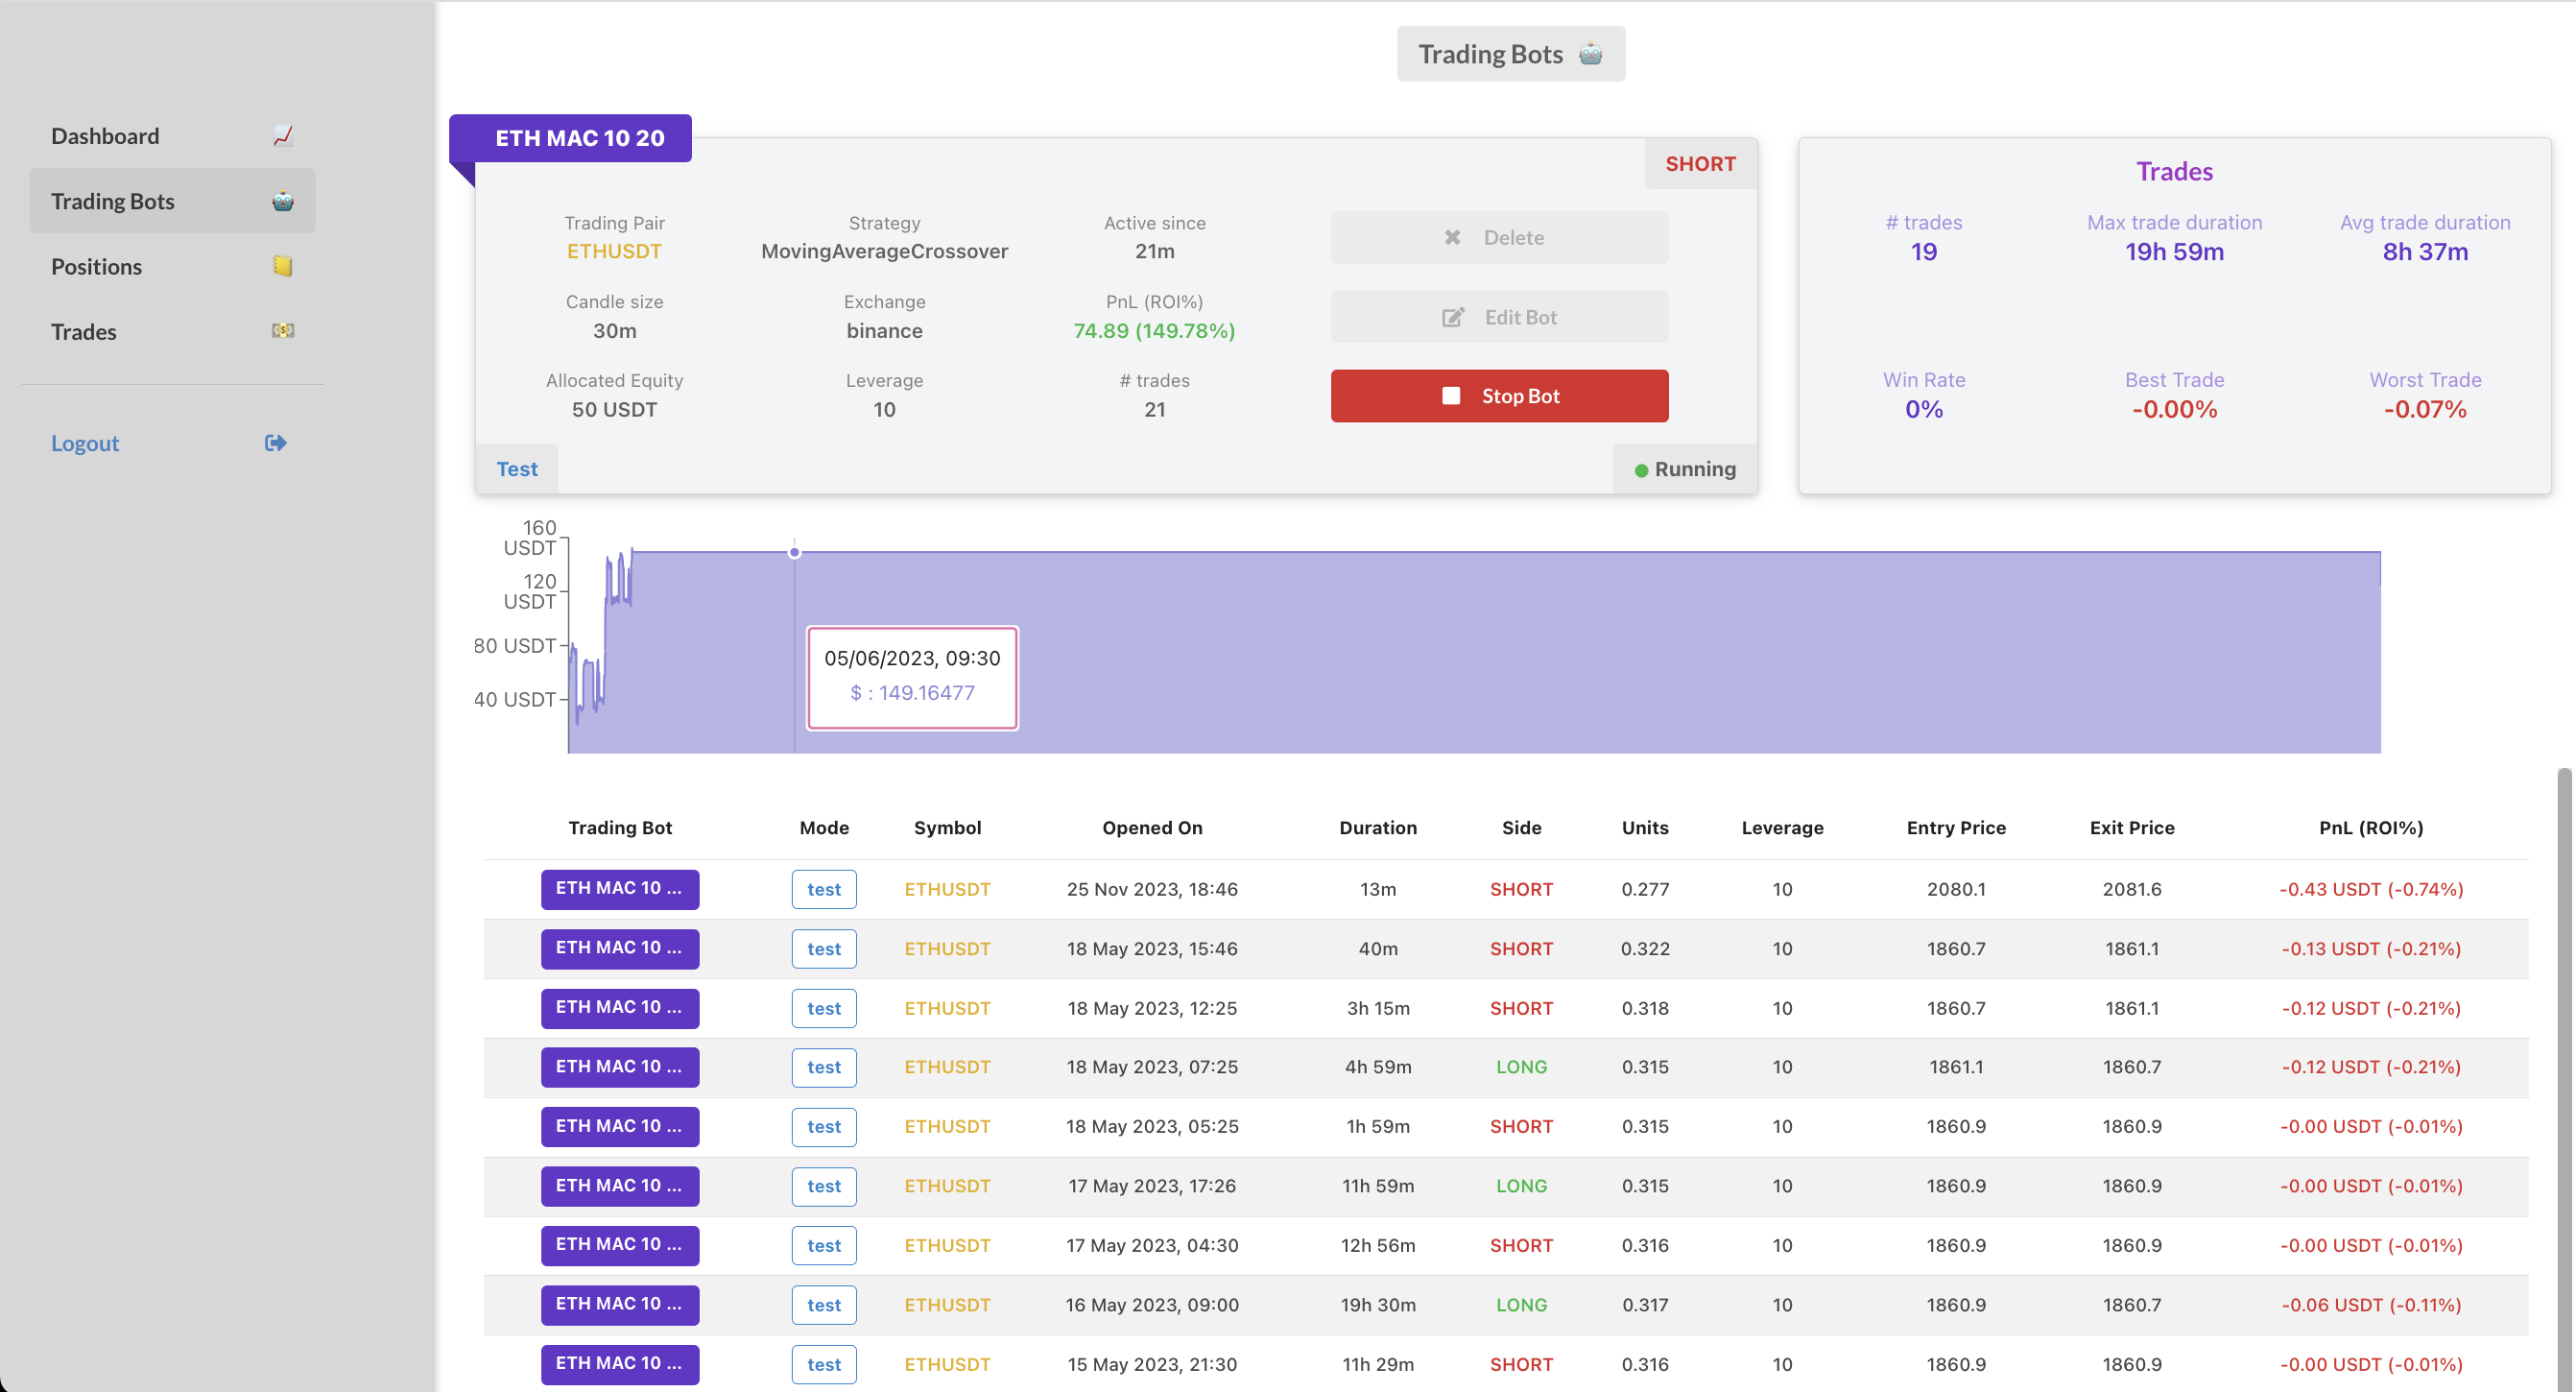Select the Test mode tab on bot card
2576x1392 pixels.
coord(517,469)
